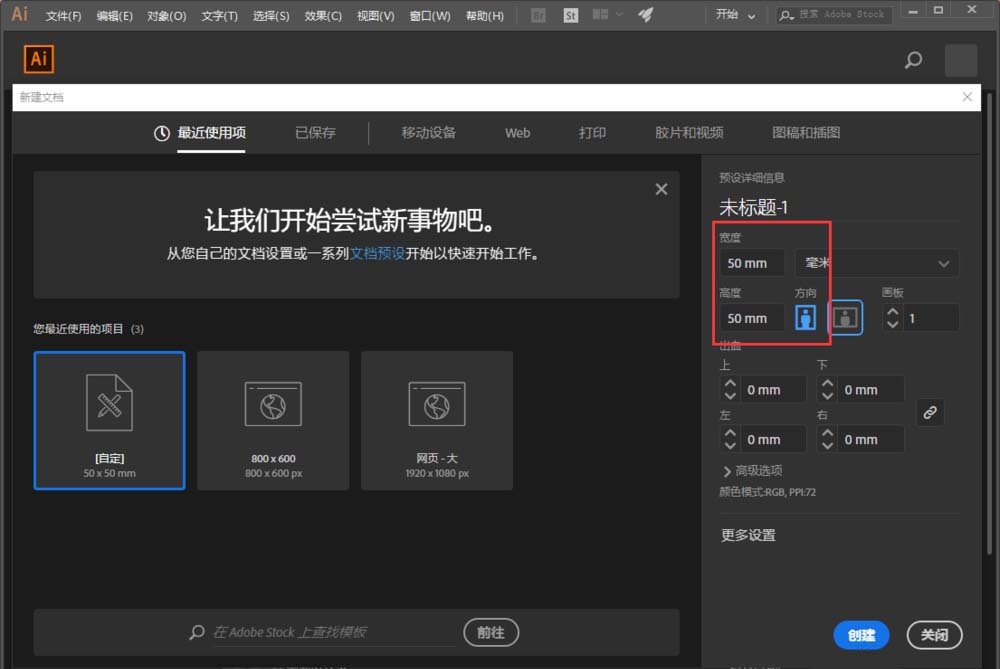Click the Creative Cloud sync rocket icon
Viewport: 1000px width, 669px height.
tap(644, 14)
